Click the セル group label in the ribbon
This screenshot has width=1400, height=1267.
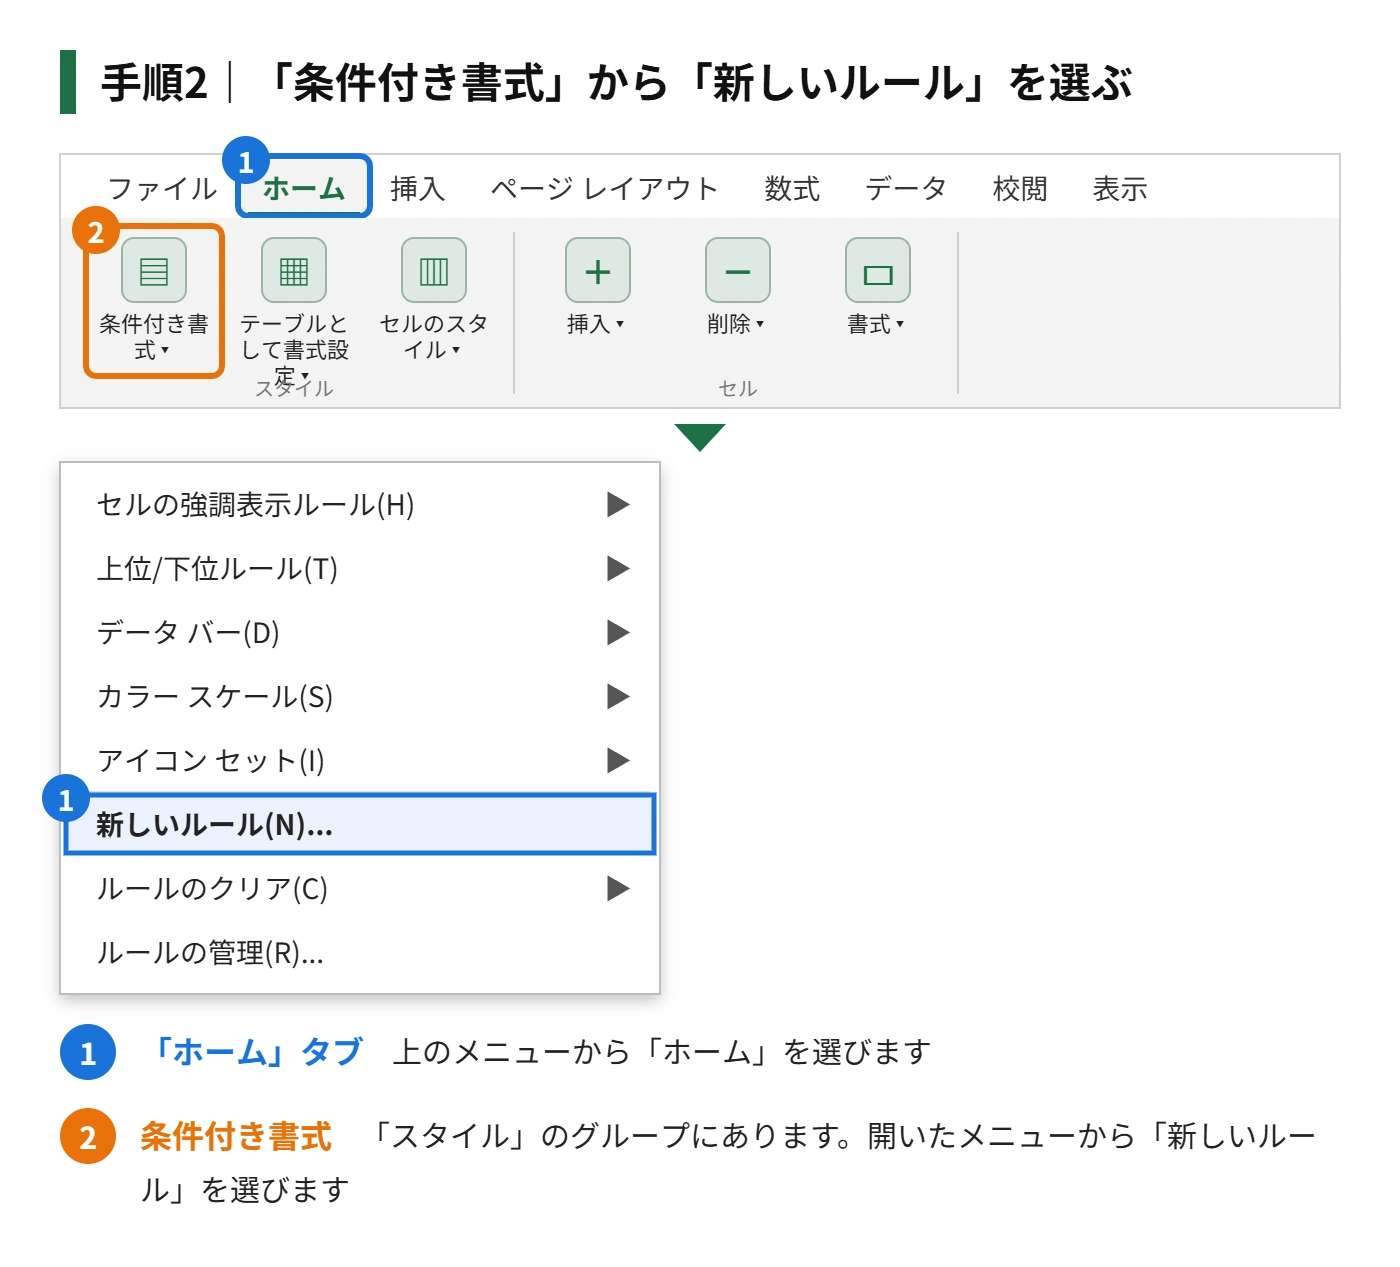[738, 389]
